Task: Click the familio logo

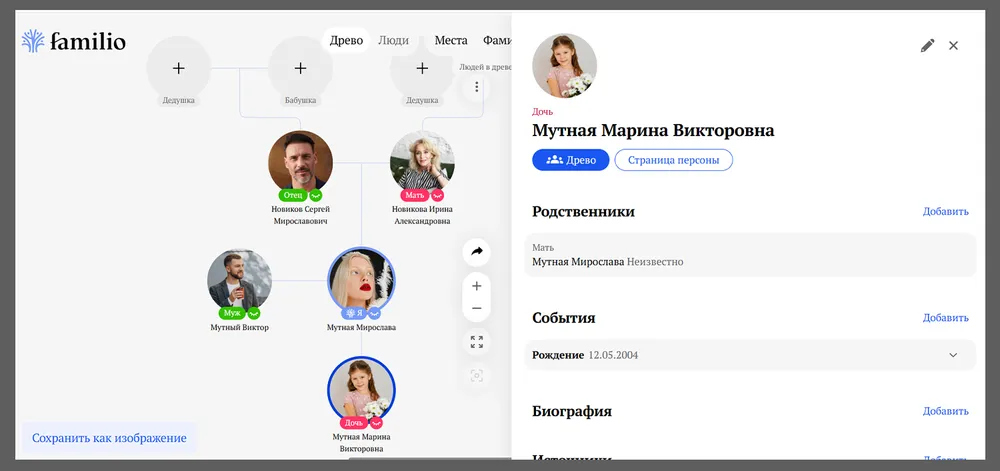Action: [74, 41]
